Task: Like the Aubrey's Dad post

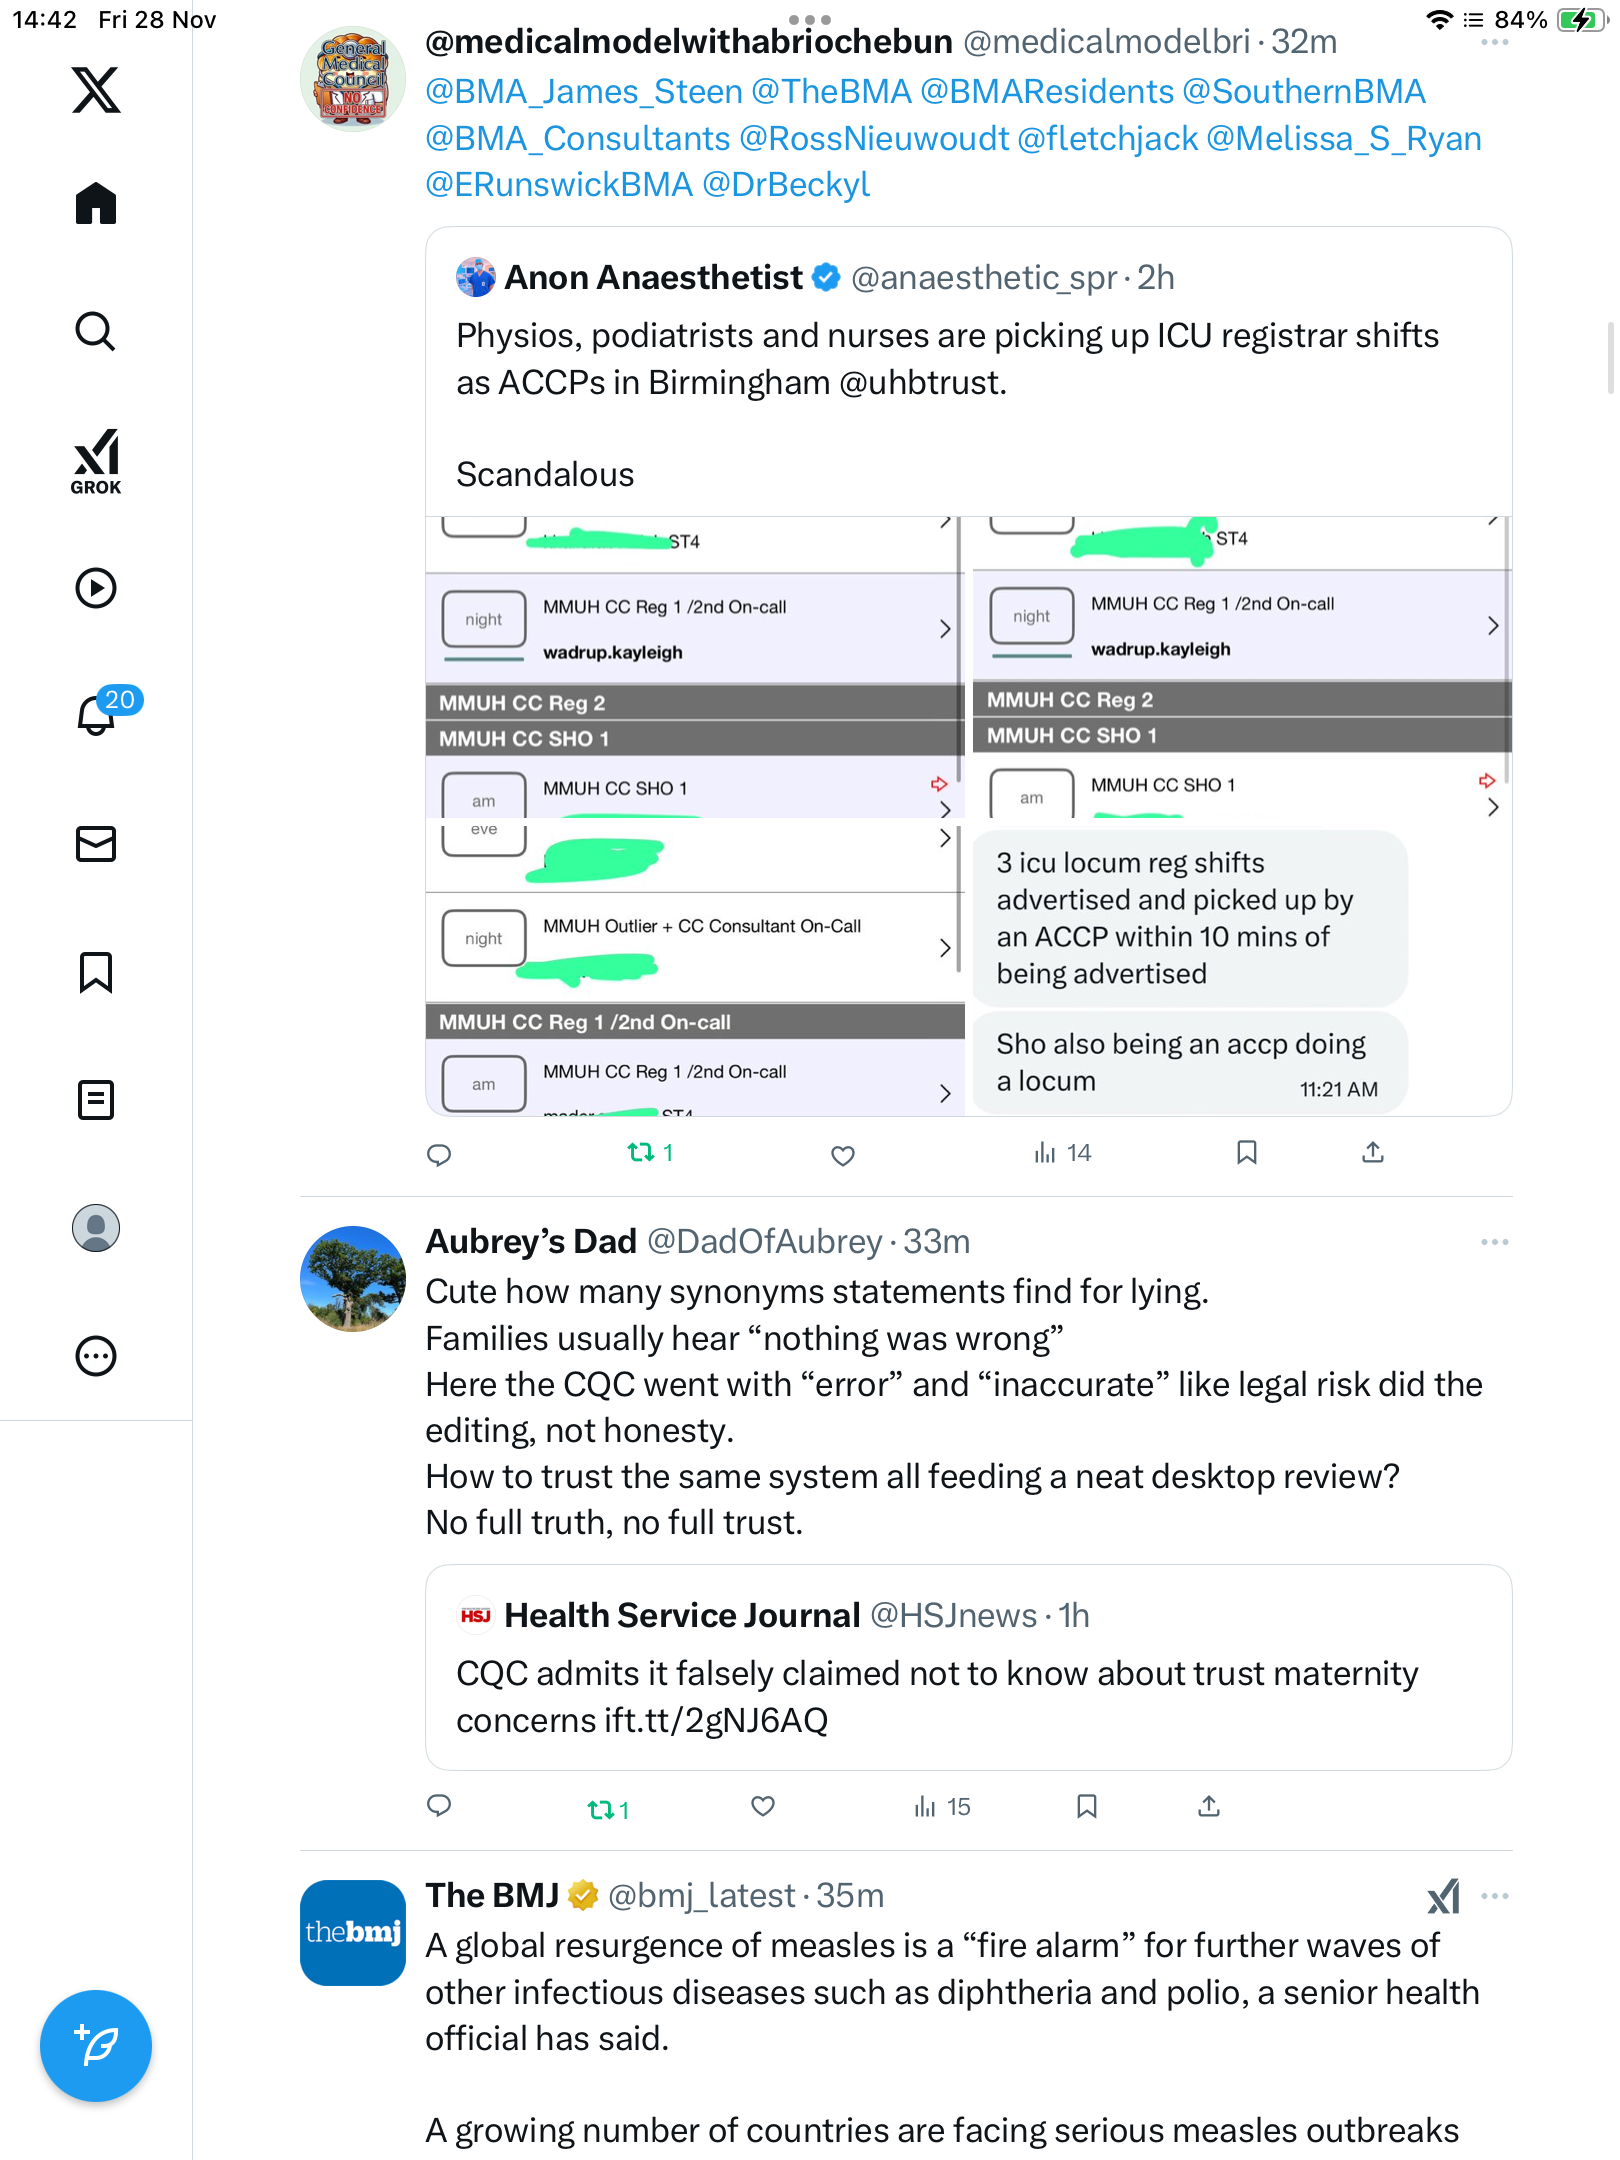Action: pyautogui.click(x=763, y=1806)
